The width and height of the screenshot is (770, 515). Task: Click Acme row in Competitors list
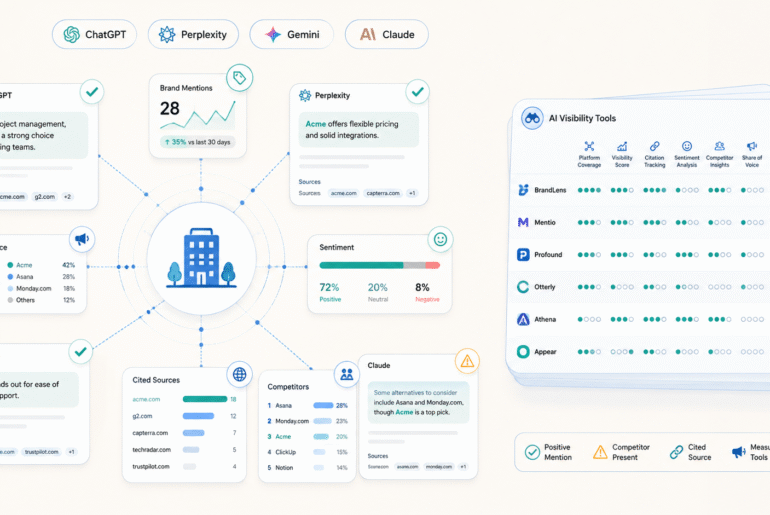click(307, 436)
